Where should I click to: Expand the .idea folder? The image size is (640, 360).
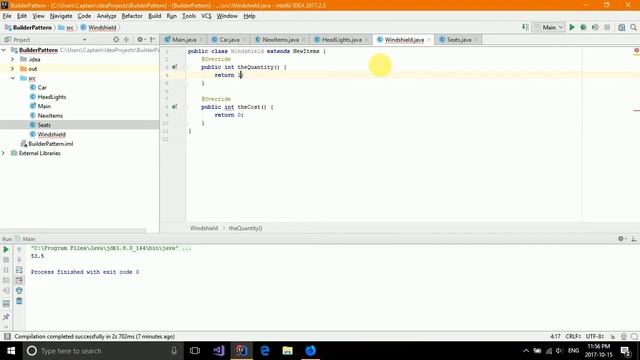click(13, 59)
